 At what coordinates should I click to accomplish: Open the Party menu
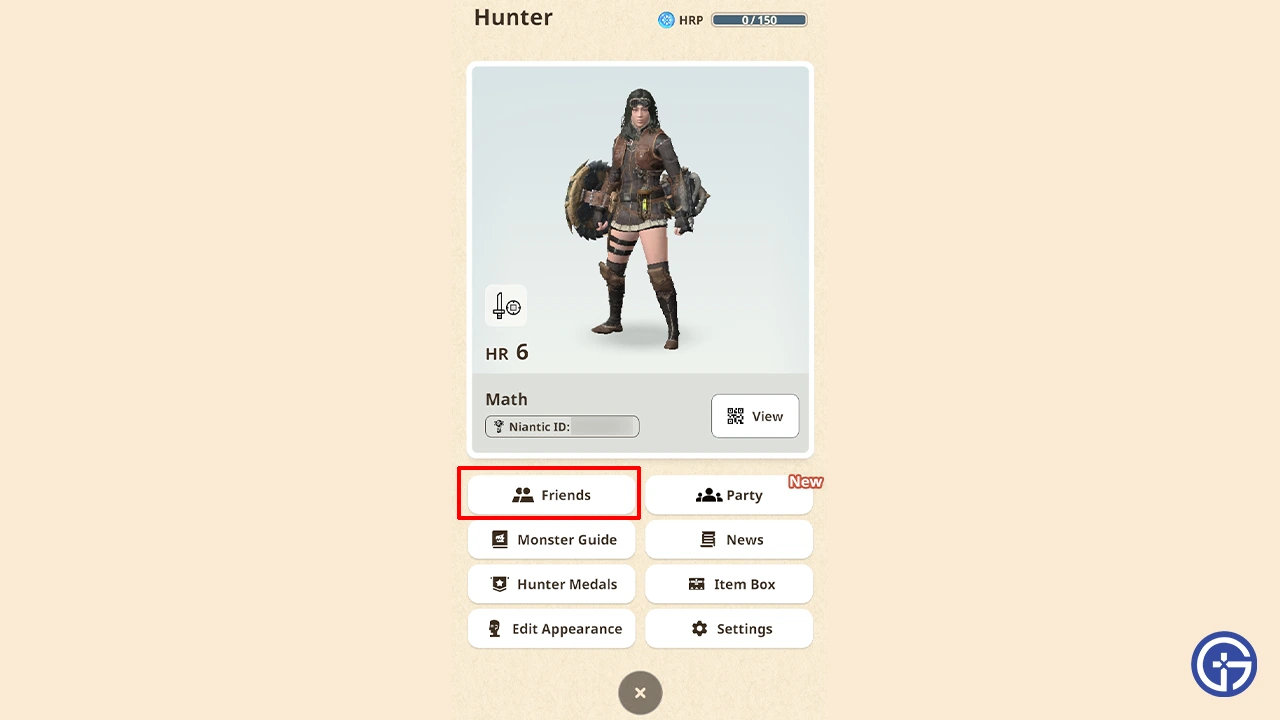[x=729, y=495]
